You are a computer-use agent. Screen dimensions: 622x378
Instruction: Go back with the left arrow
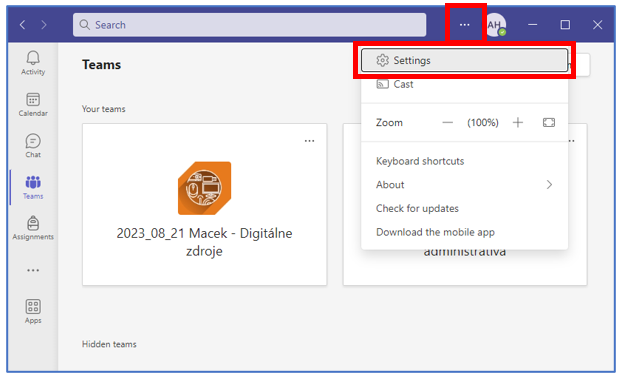click(x=23, y=25)
